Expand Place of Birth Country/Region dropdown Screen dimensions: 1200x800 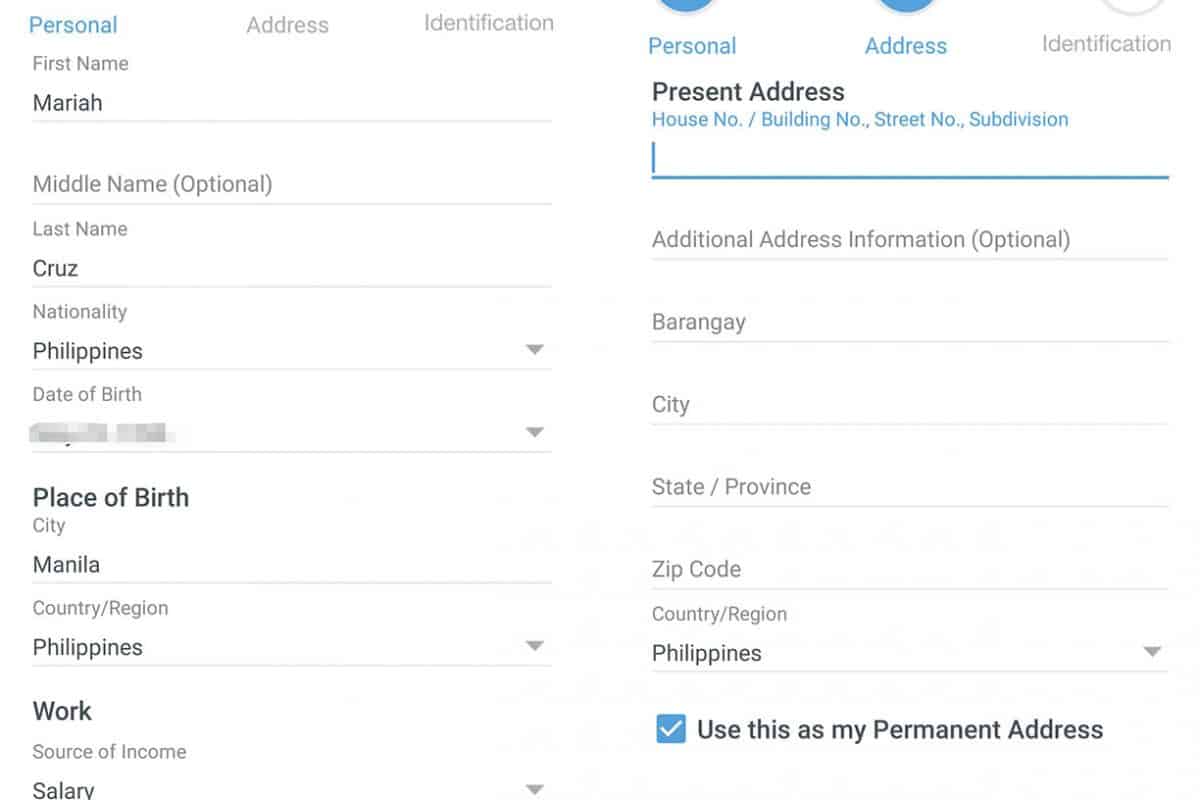pyautogui.click(x=534, y=646)
